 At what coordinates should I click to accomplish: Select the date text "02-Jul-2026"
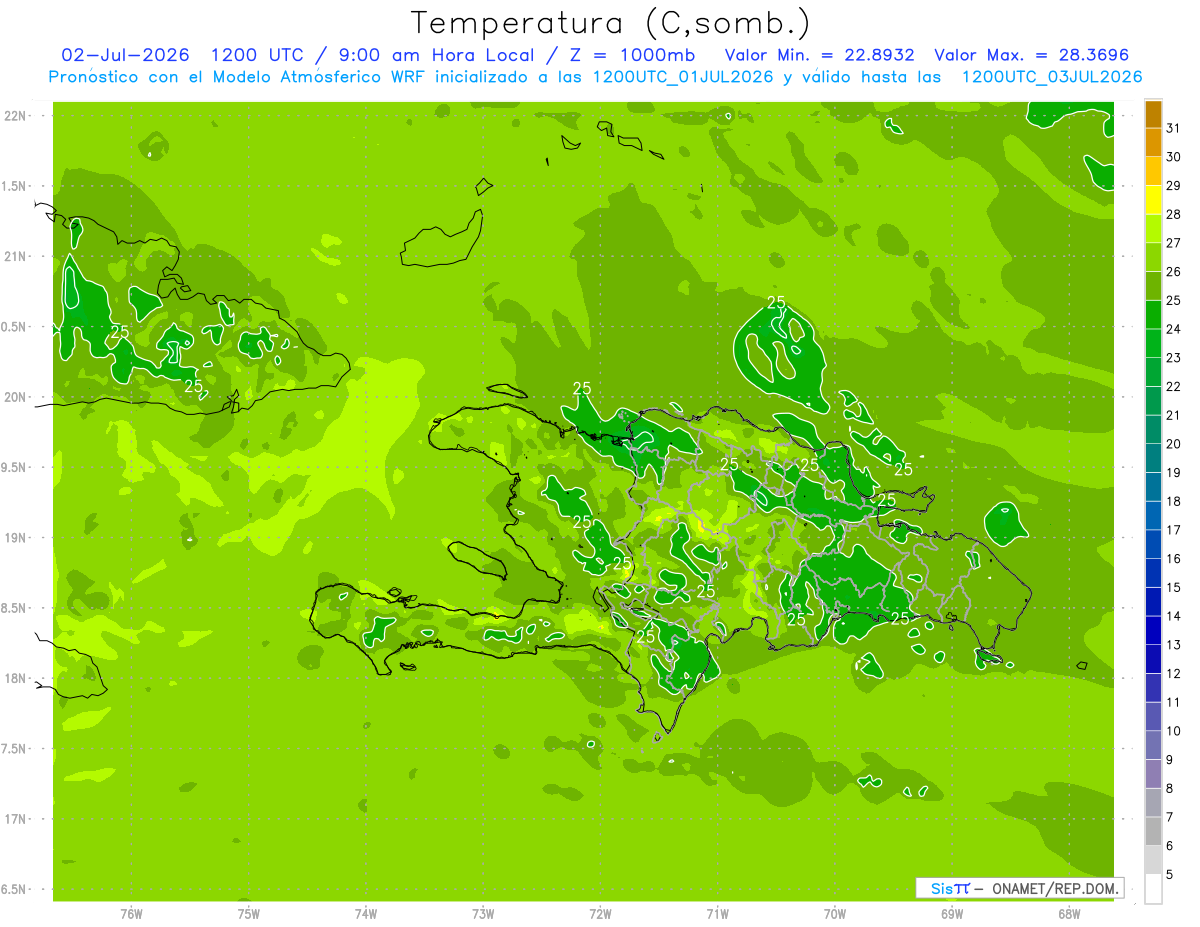pos(127,55)
